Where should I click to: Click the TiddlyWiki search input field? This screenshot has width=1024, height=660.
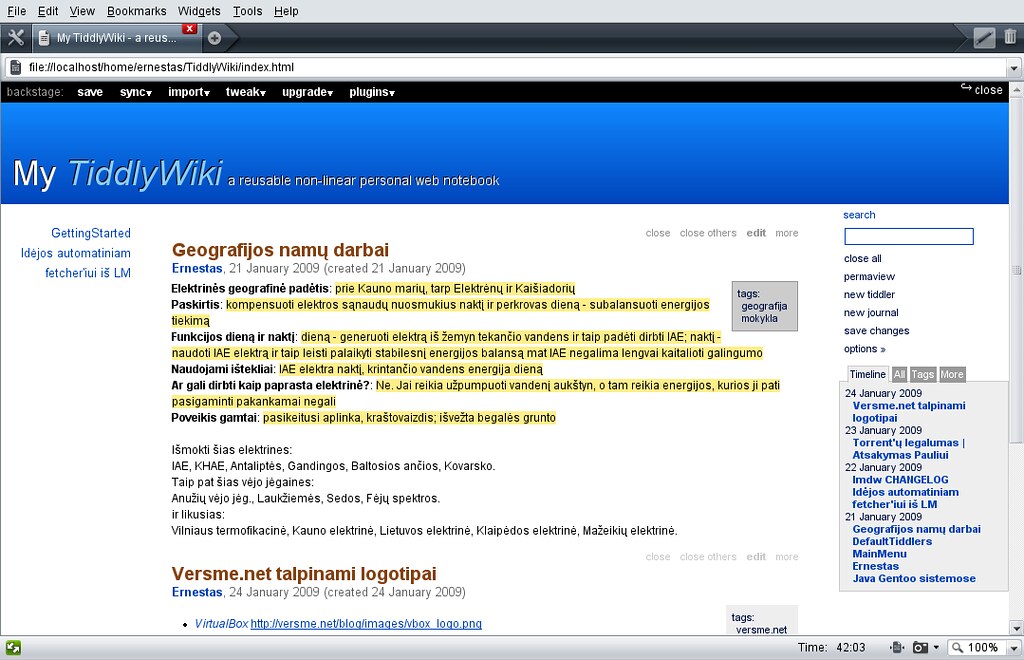click(908, 236)
